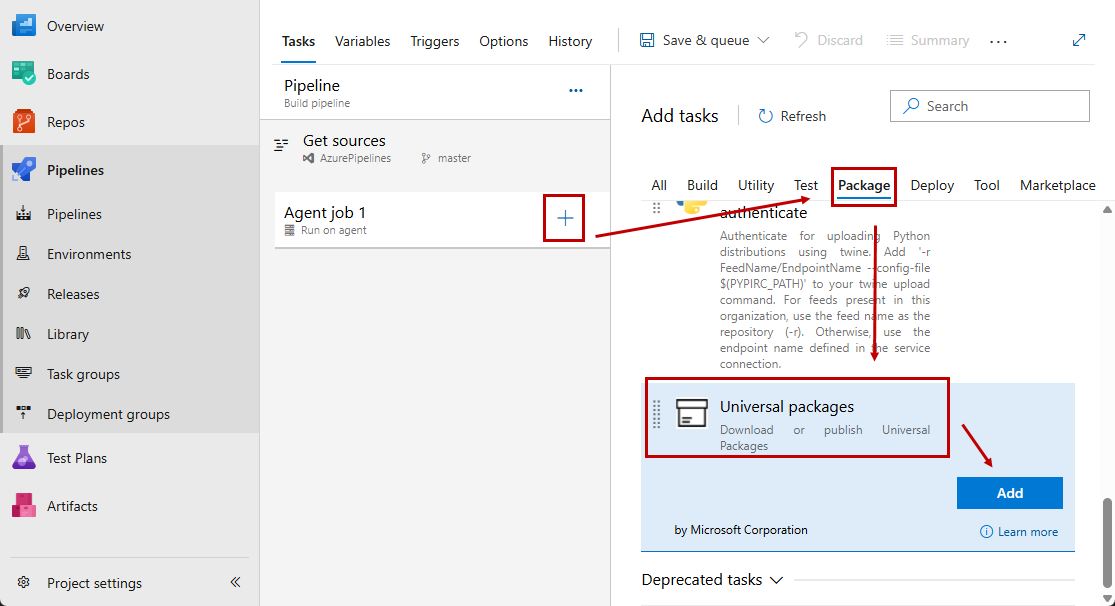Select the Package task category tab
The image size is (1115, 606).
click(864, 185)
